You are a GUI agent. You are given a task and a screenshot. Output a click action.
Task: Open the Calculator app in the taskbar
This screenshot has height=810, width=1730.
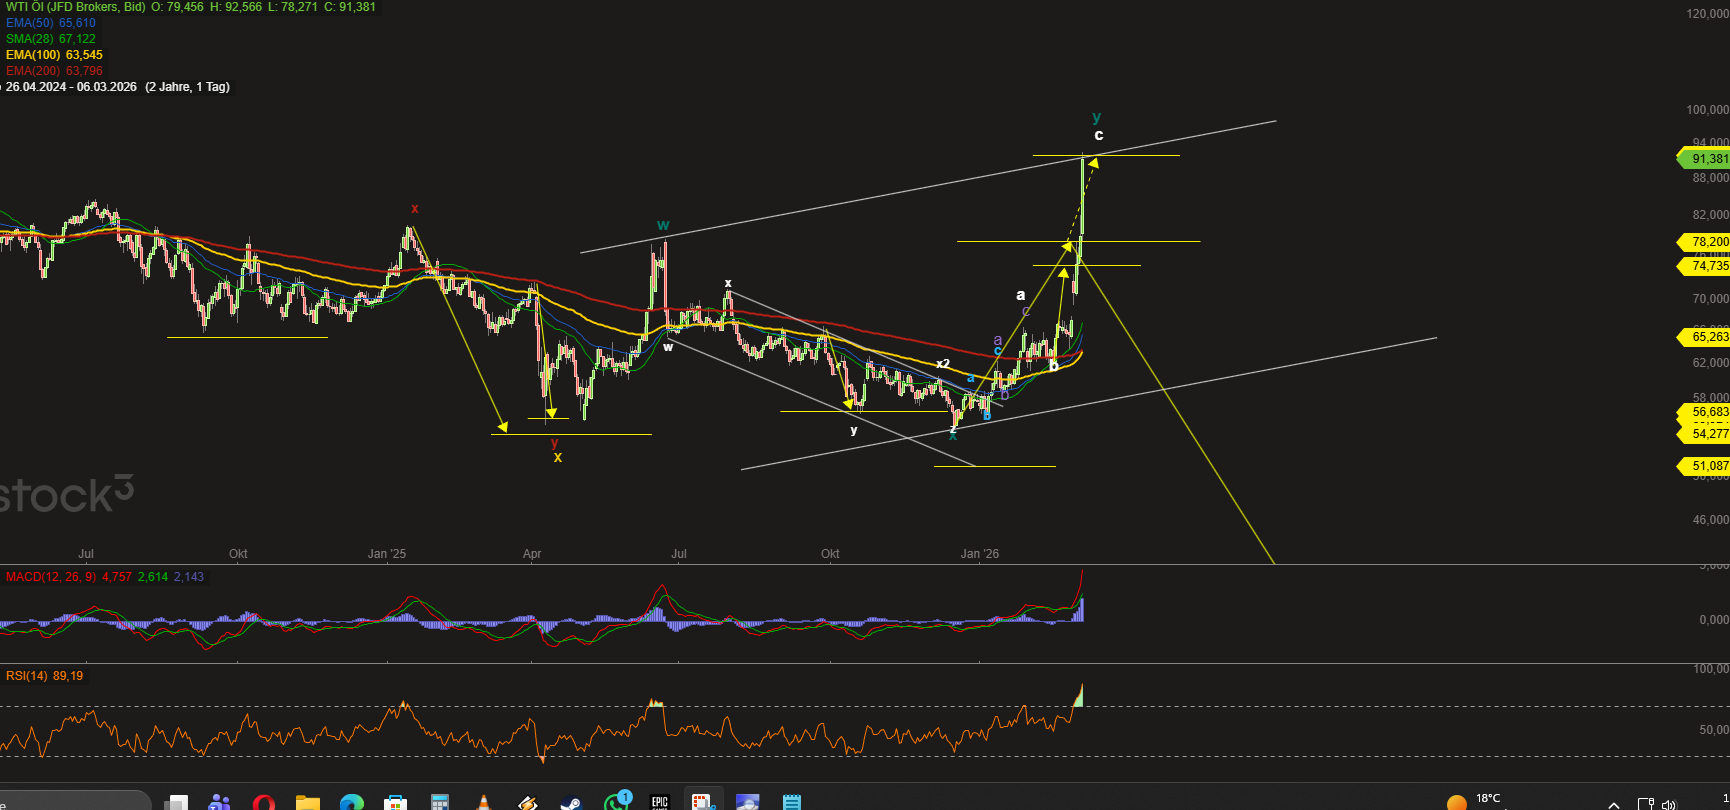pos(439,802)
